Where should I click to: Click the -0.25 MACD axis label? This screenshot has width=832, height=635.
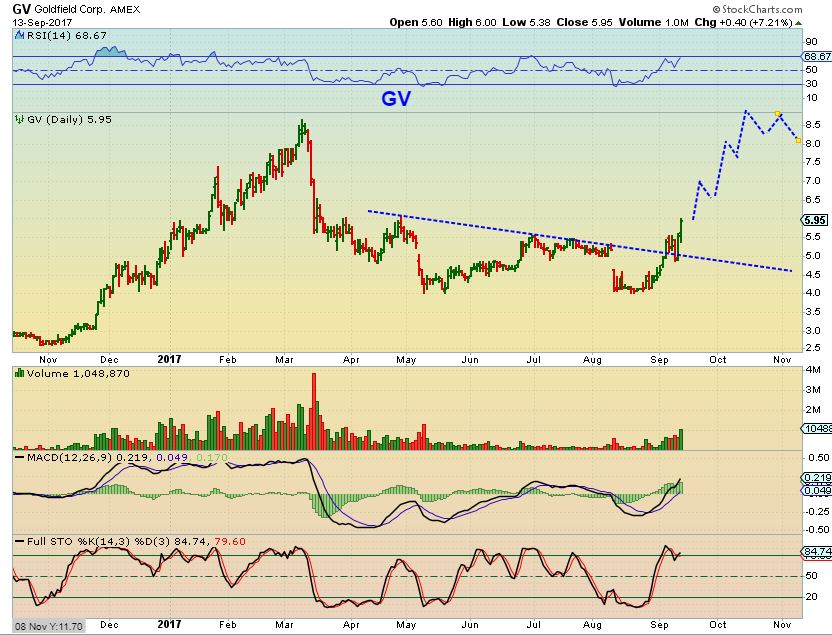click(x=817, y=511)
